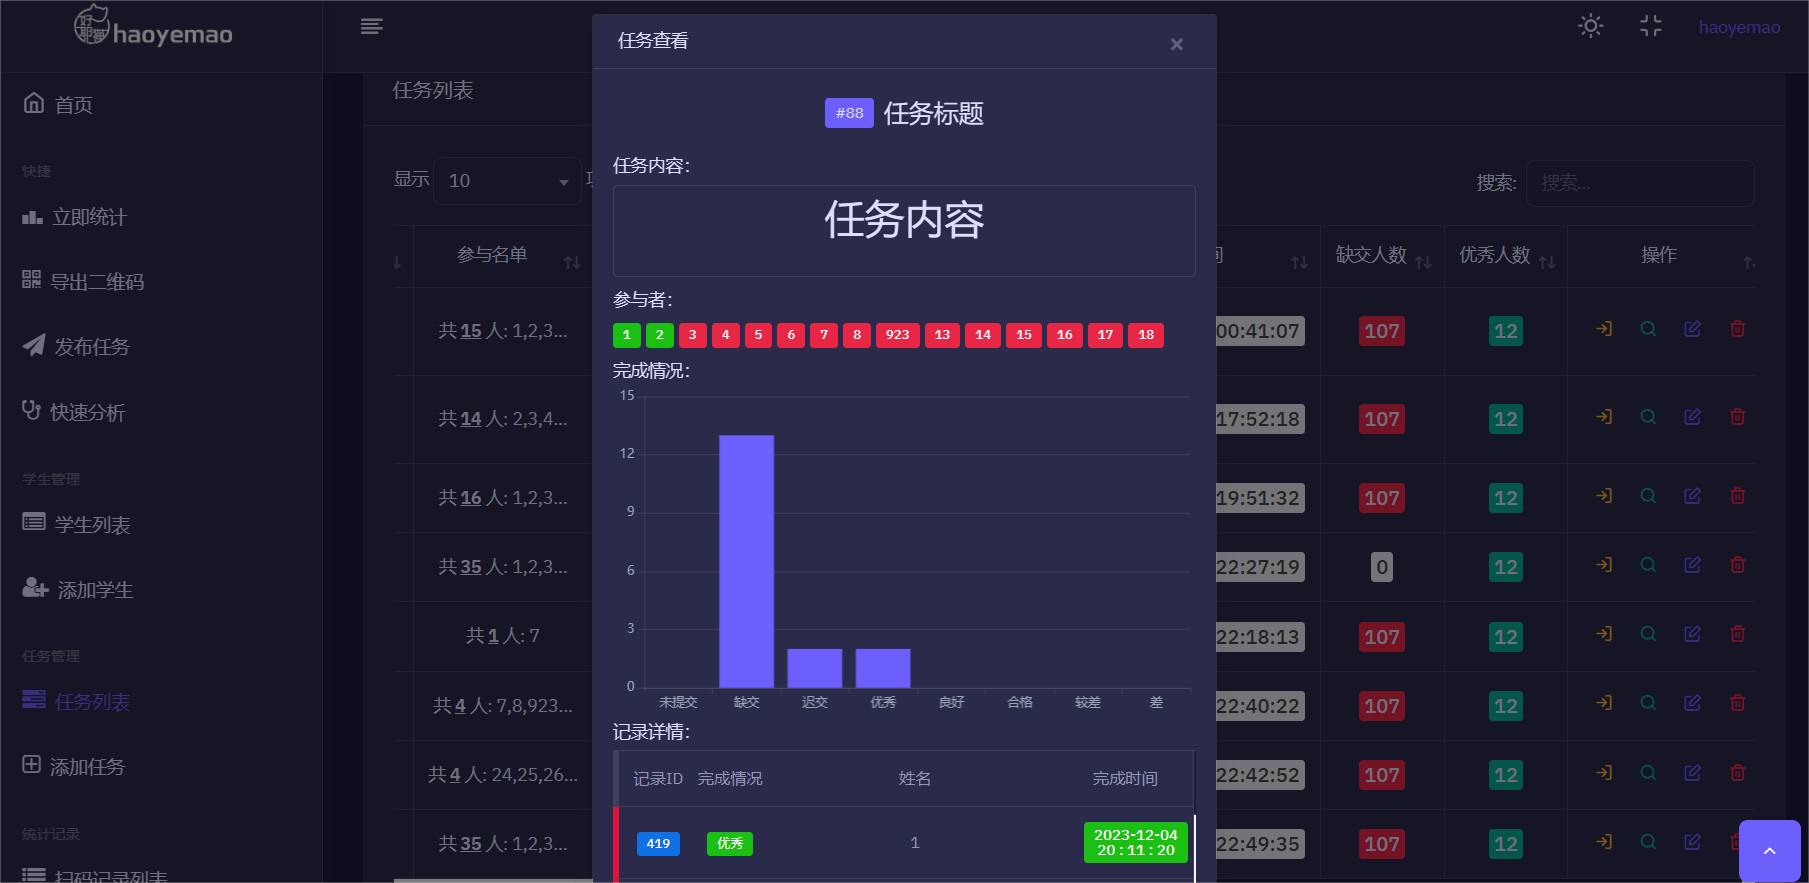1809x883 pixels.
Task: Click the blue record ID 419 badge
Action: pyautogui.click(x=658, y=843)
